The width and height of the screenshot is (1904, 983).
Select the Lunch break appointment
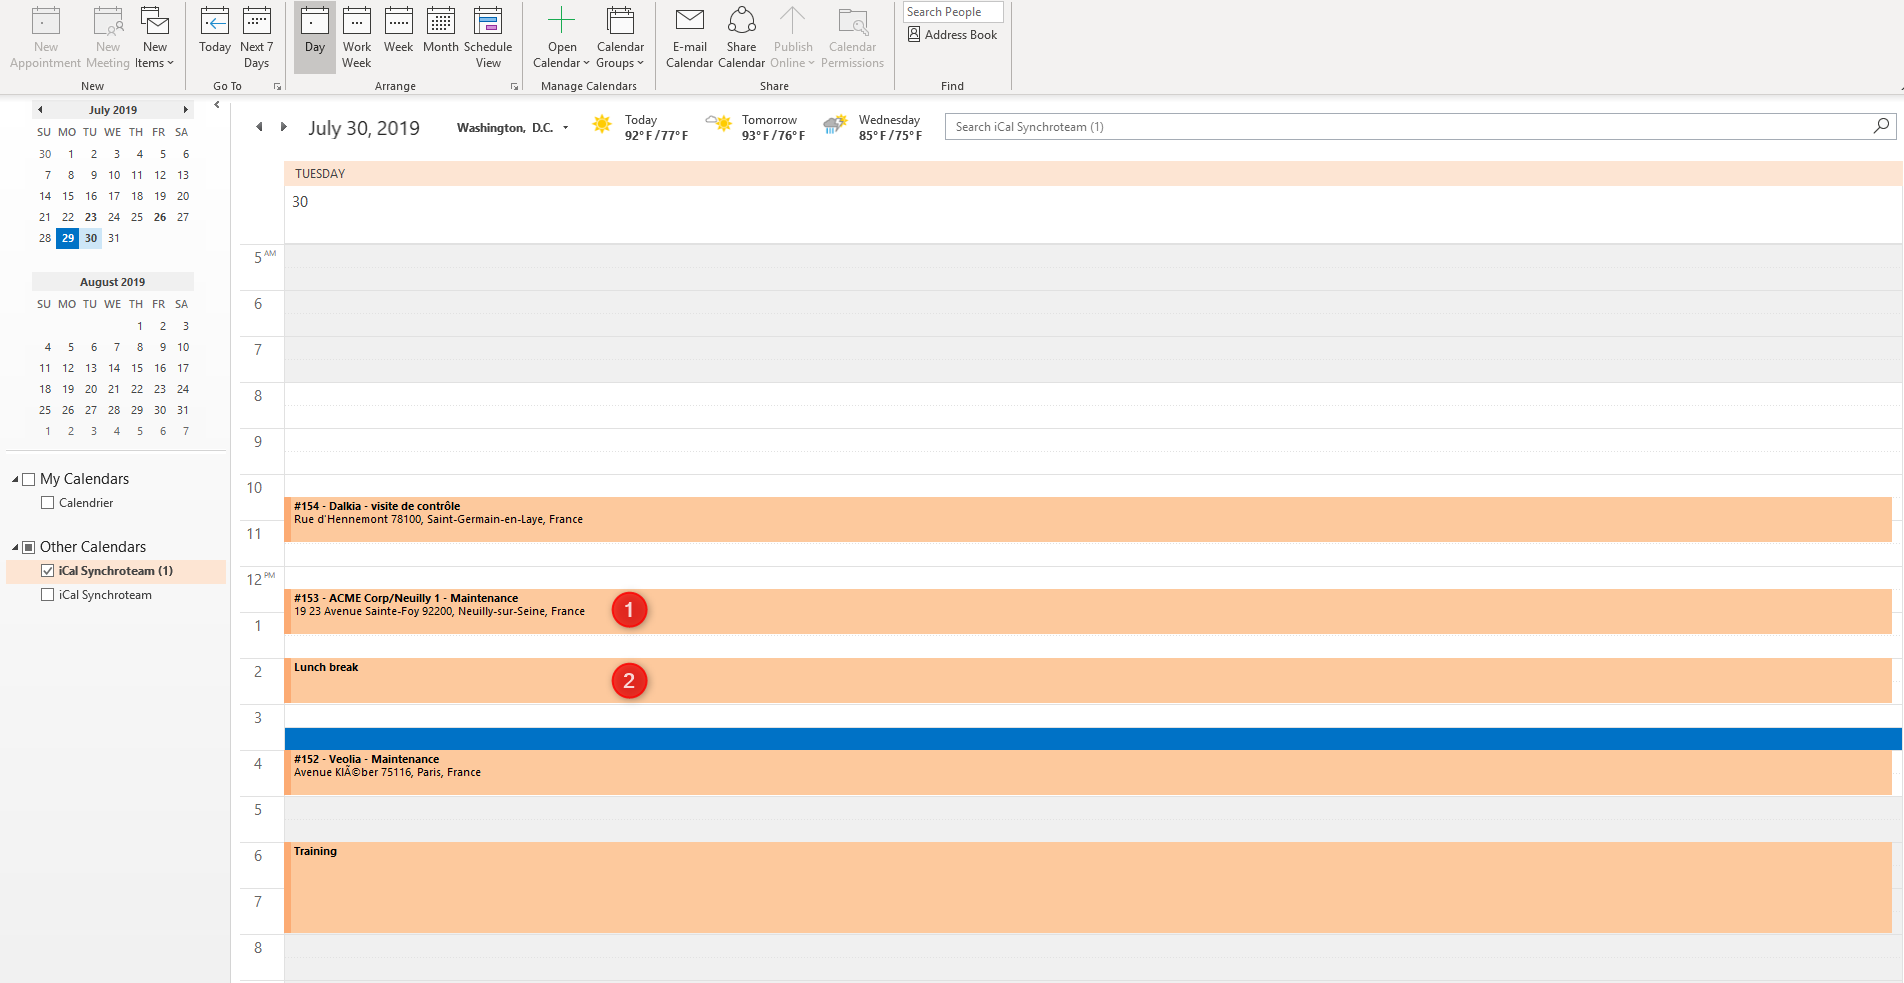tap(1088, 681)
